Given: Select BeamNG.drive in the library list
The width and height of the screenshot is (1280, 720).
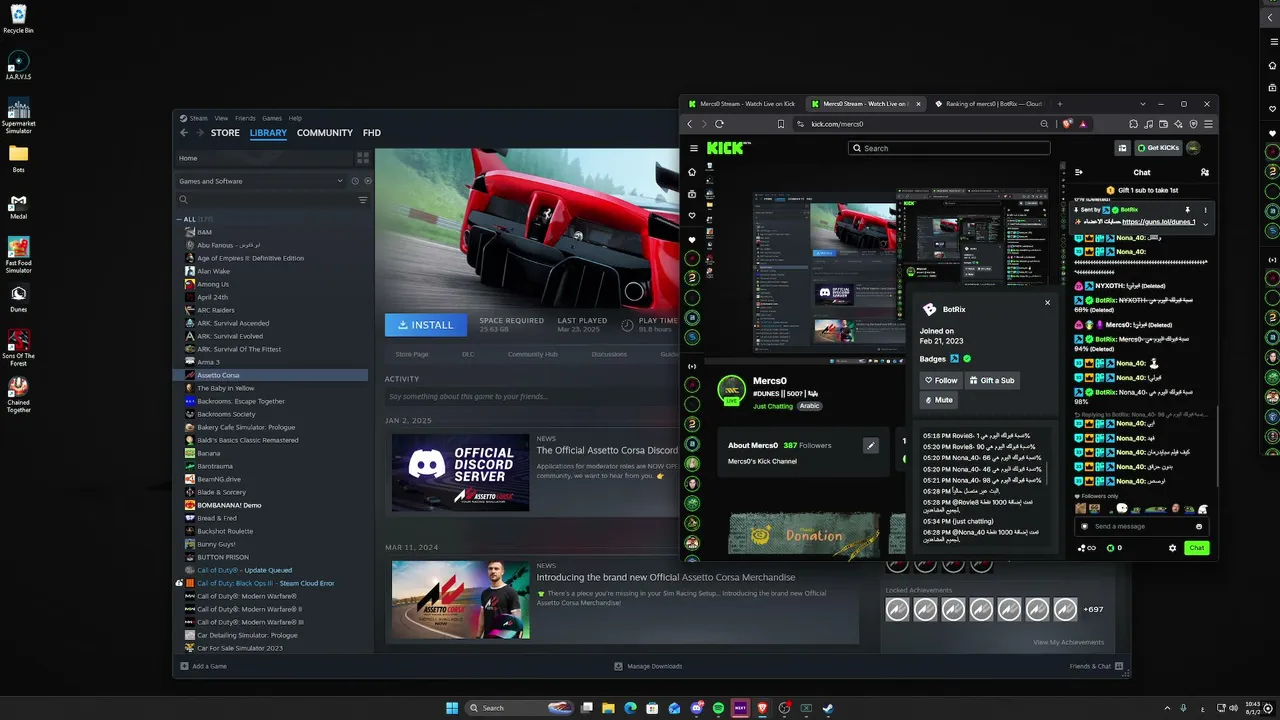Looking at the screenshot, I should click(218, 479).
